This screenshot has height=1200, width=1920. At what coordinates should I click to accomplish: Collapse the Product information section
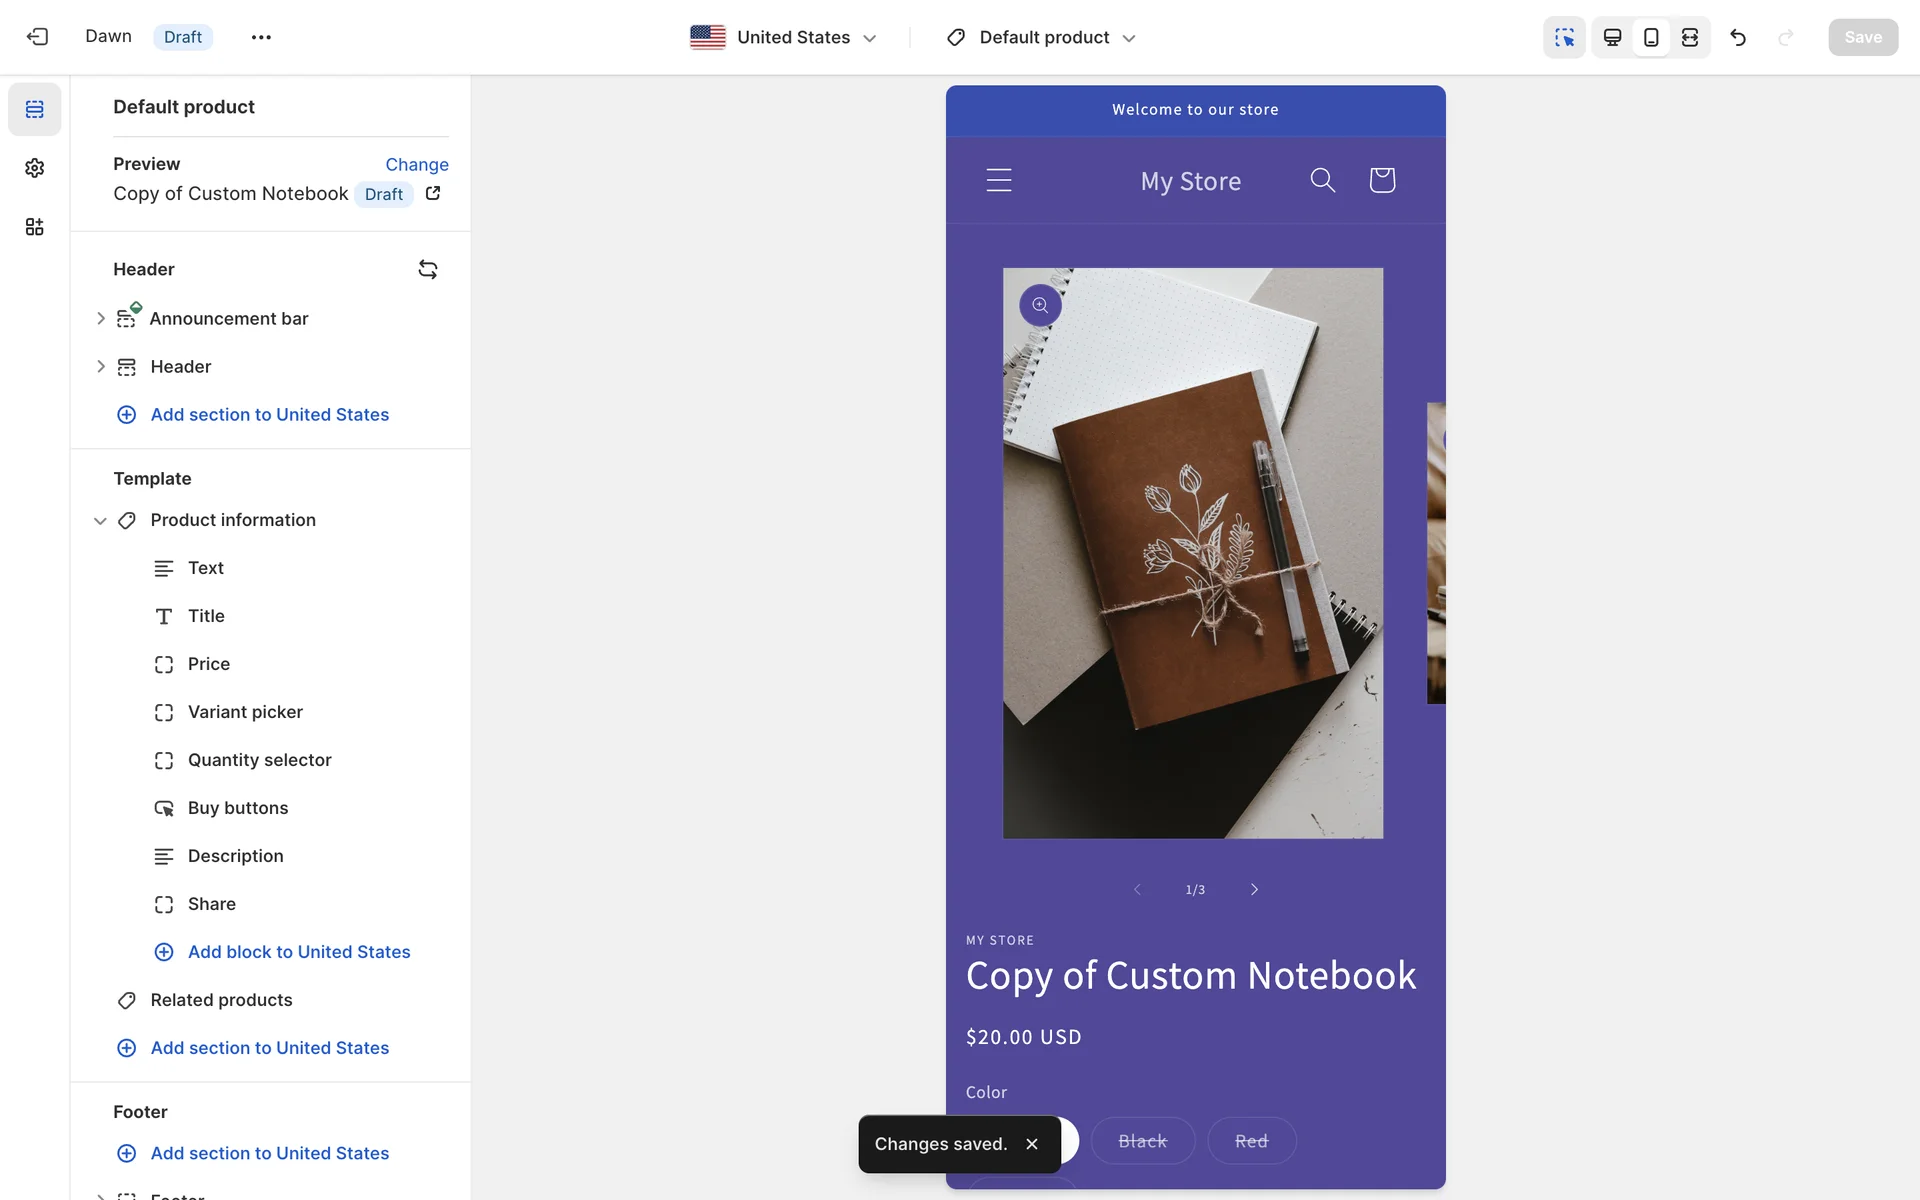coord(100,520)
